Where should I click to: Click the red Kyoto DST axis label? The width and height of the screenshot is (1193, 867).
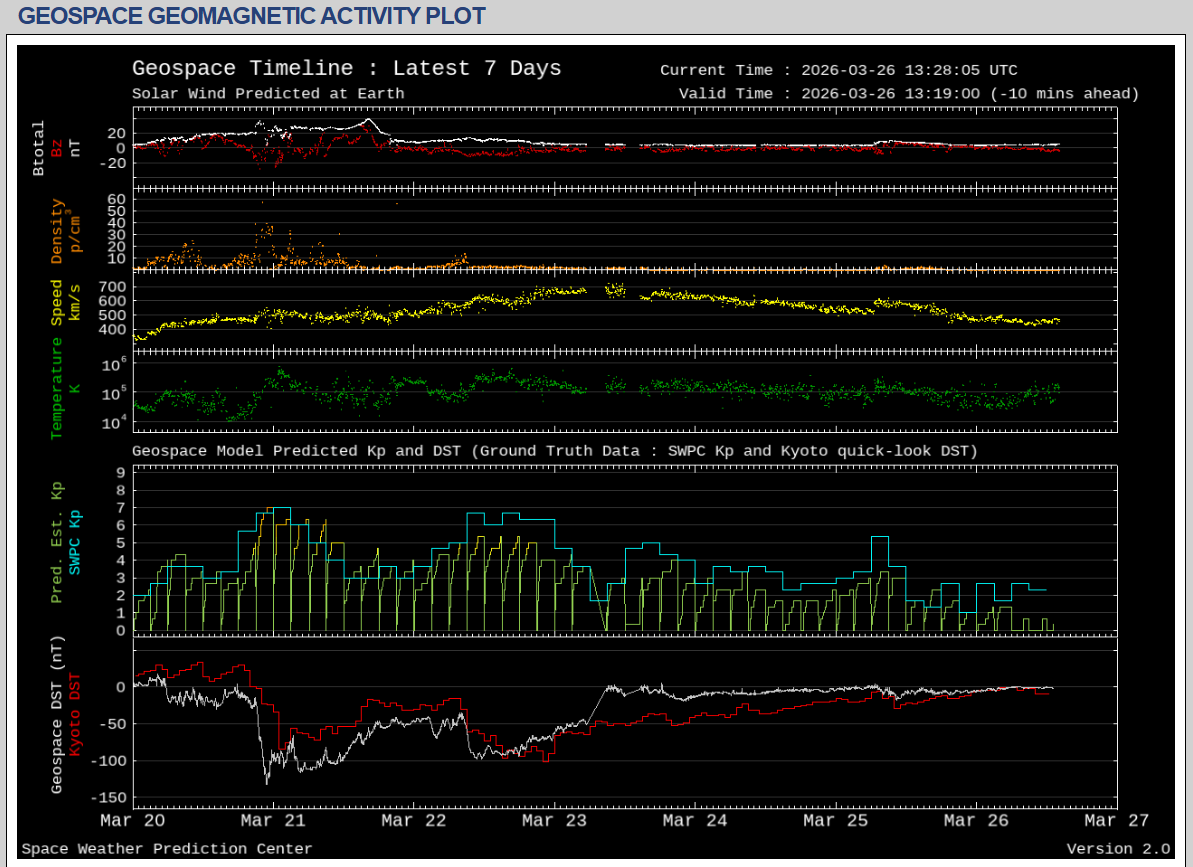[x=75, y=716]
